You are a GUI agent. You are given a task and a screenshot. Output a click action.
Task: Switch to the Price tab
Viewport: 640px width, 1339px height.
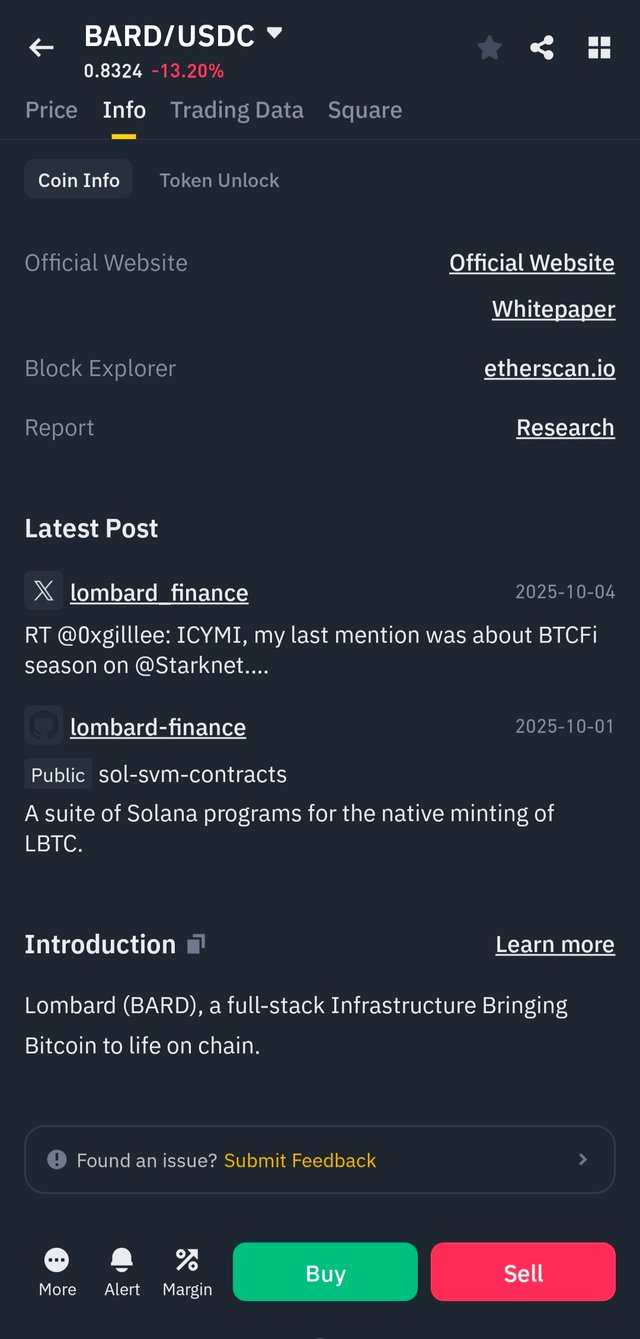pyautogui.click(x=51, y=110)
